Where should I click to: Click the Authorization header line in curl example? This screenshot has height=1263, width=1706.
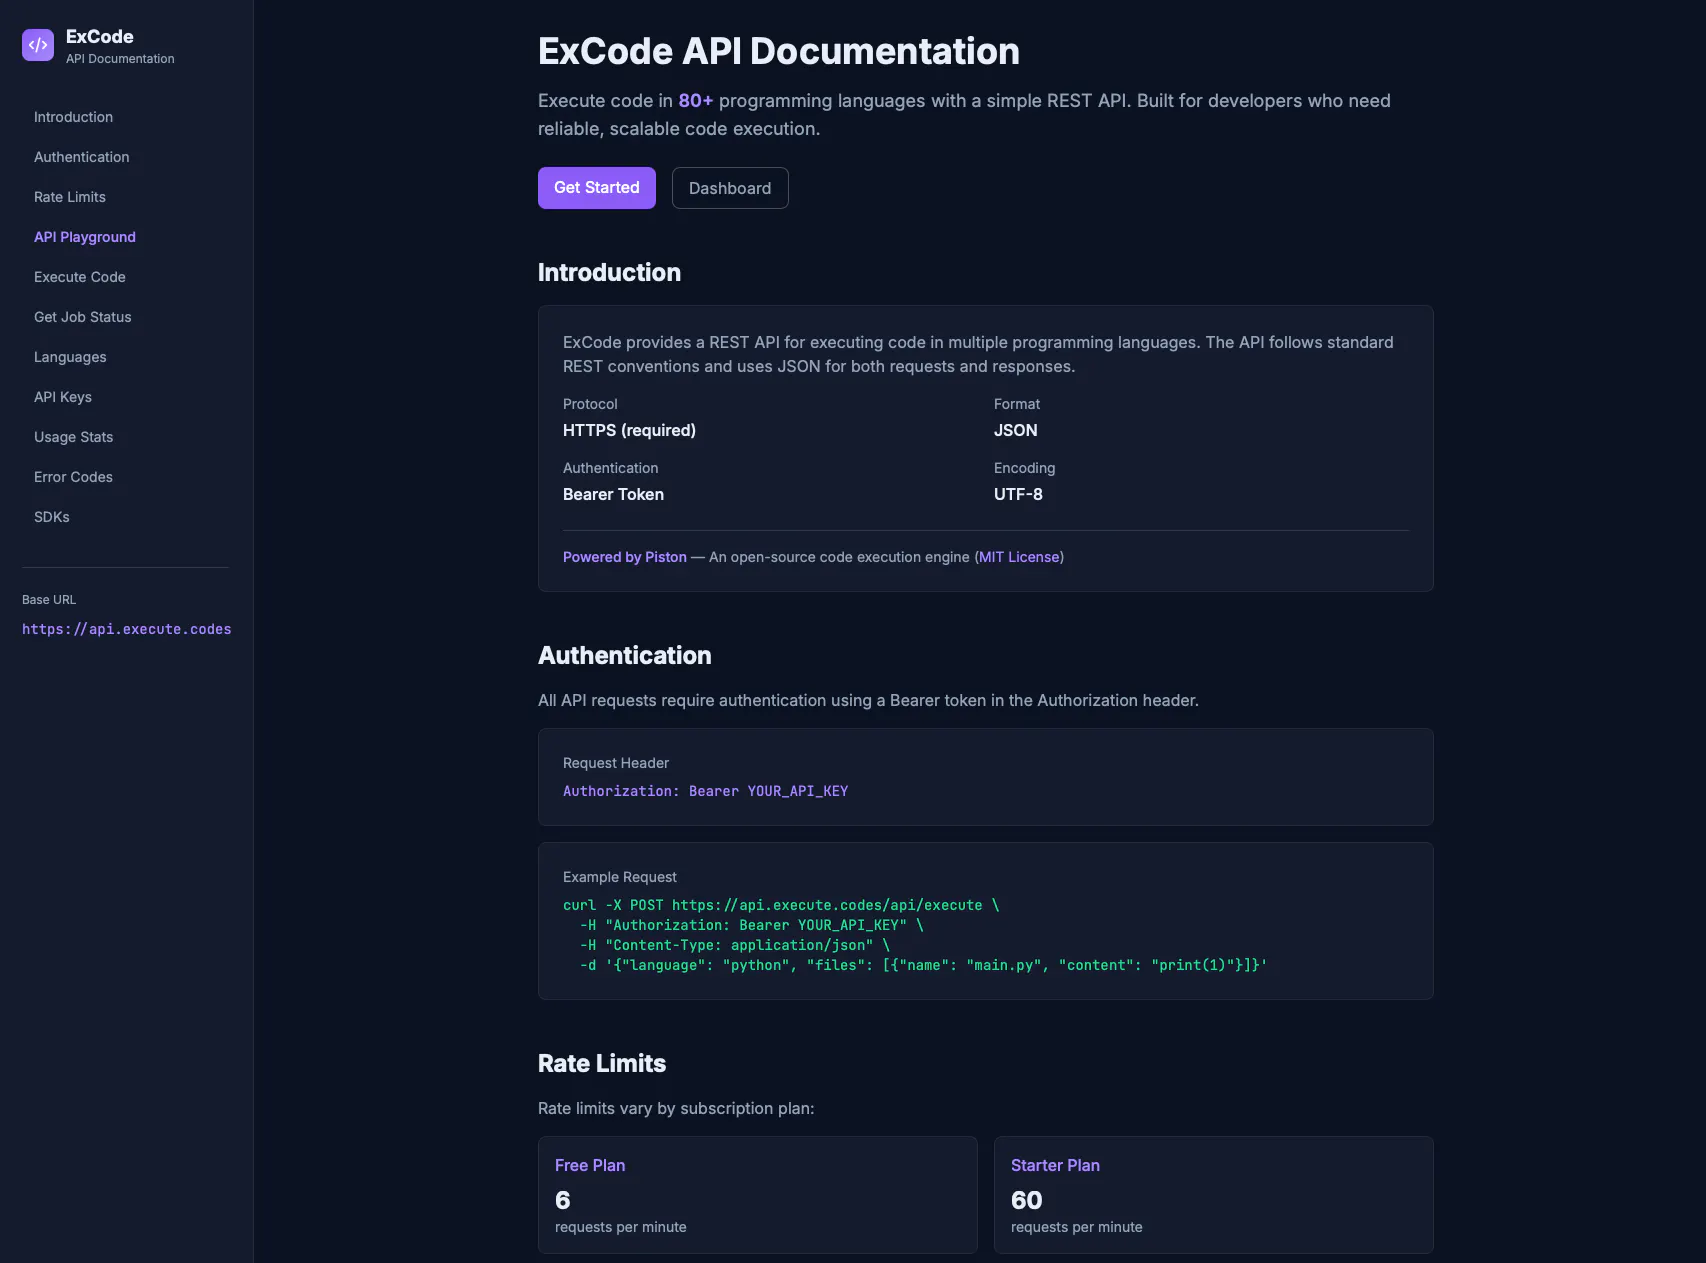pyautogui.click(x=752, y=925)
